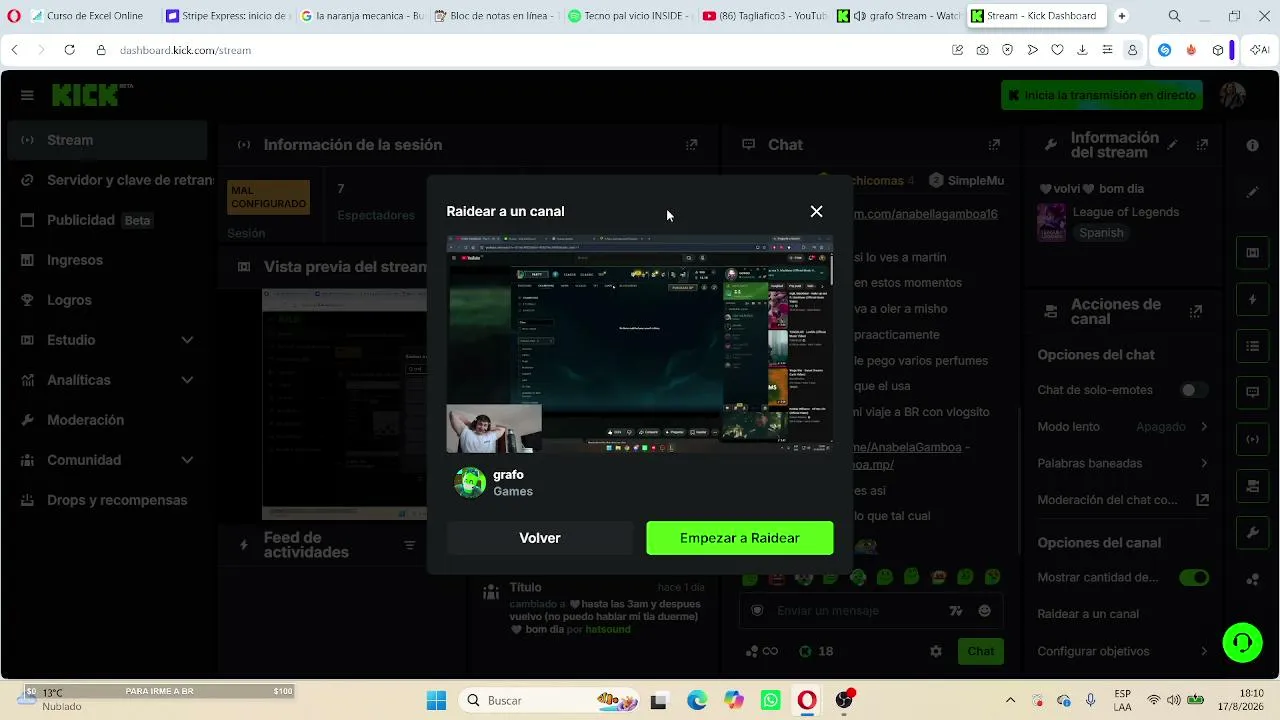Pop out the Información de la sesión panel
1280x720 pixels.
click(691, 145)
